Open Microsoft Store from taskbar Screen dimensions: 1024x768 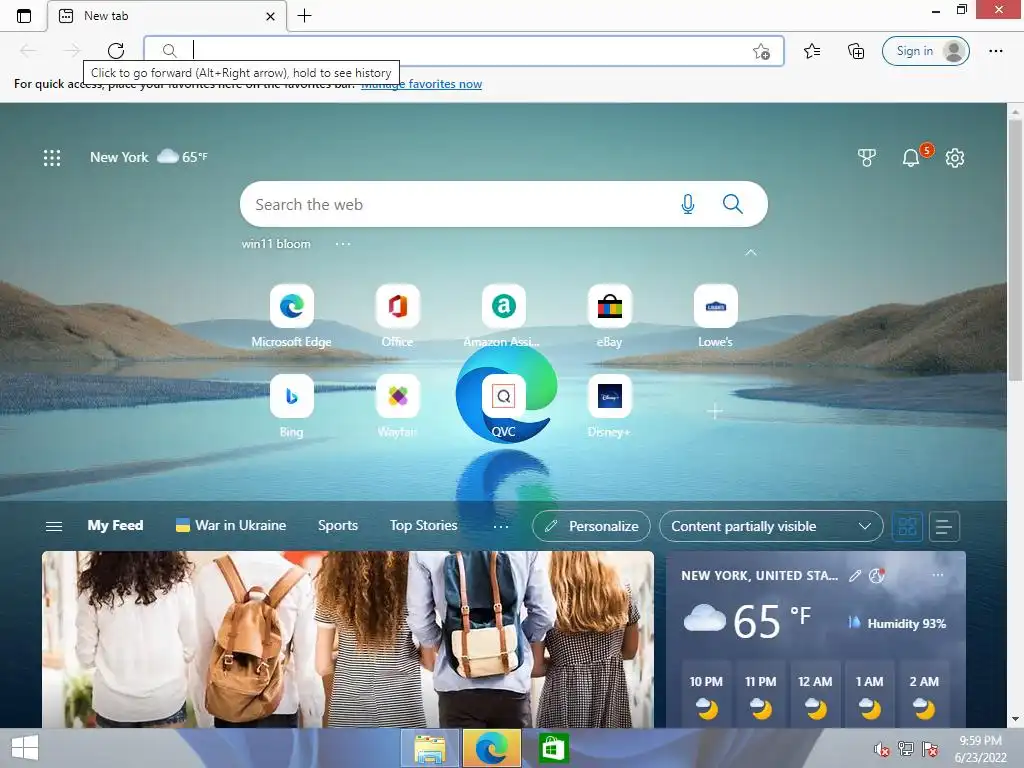point(553,748)
